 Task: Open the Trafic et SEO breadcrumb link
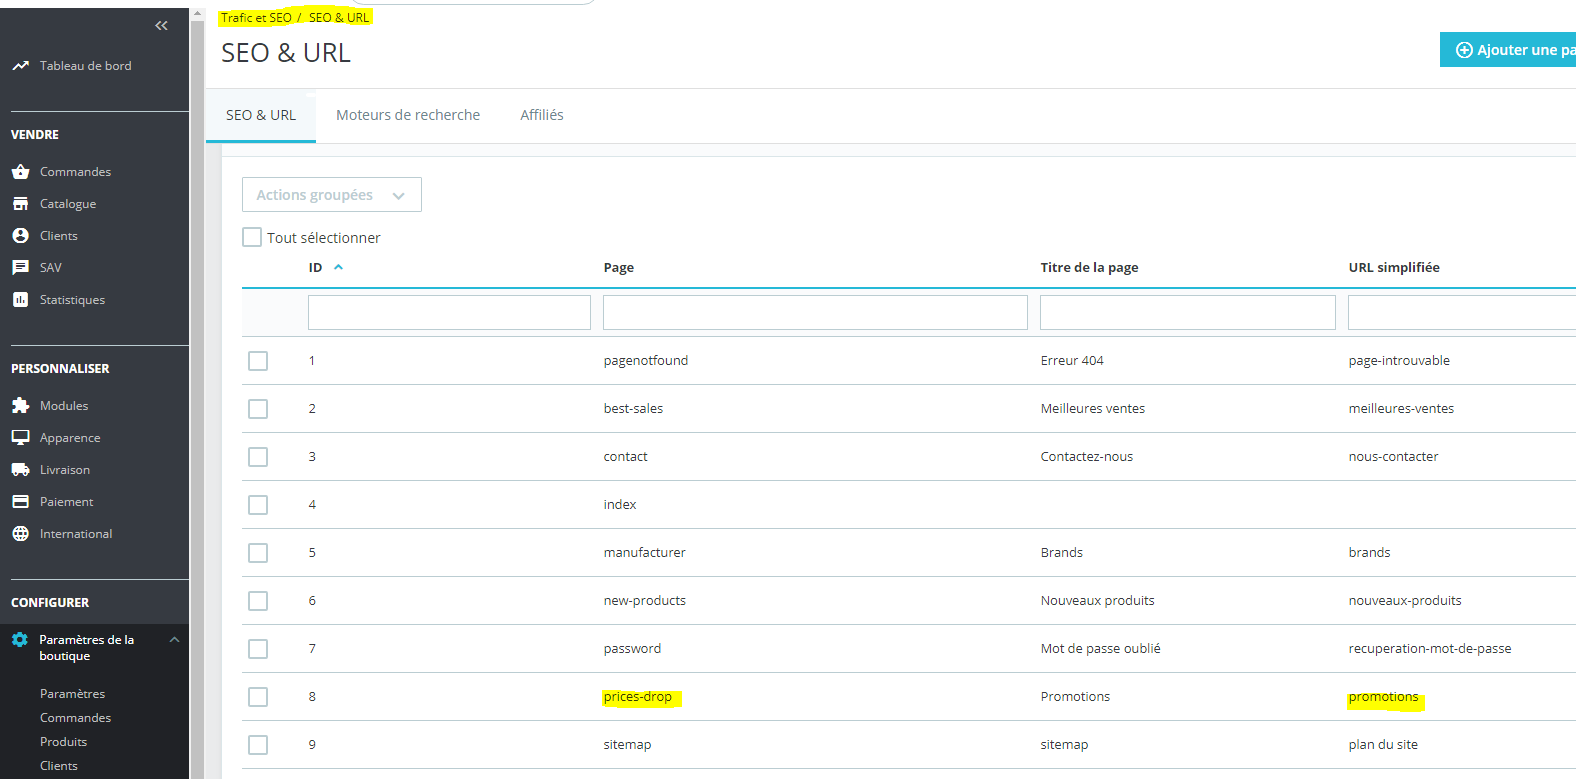(257, 18)
